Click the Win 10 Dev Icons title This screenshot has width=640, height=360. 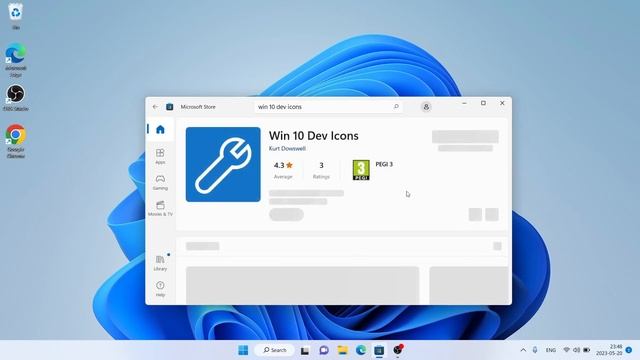tap(313, 136)
